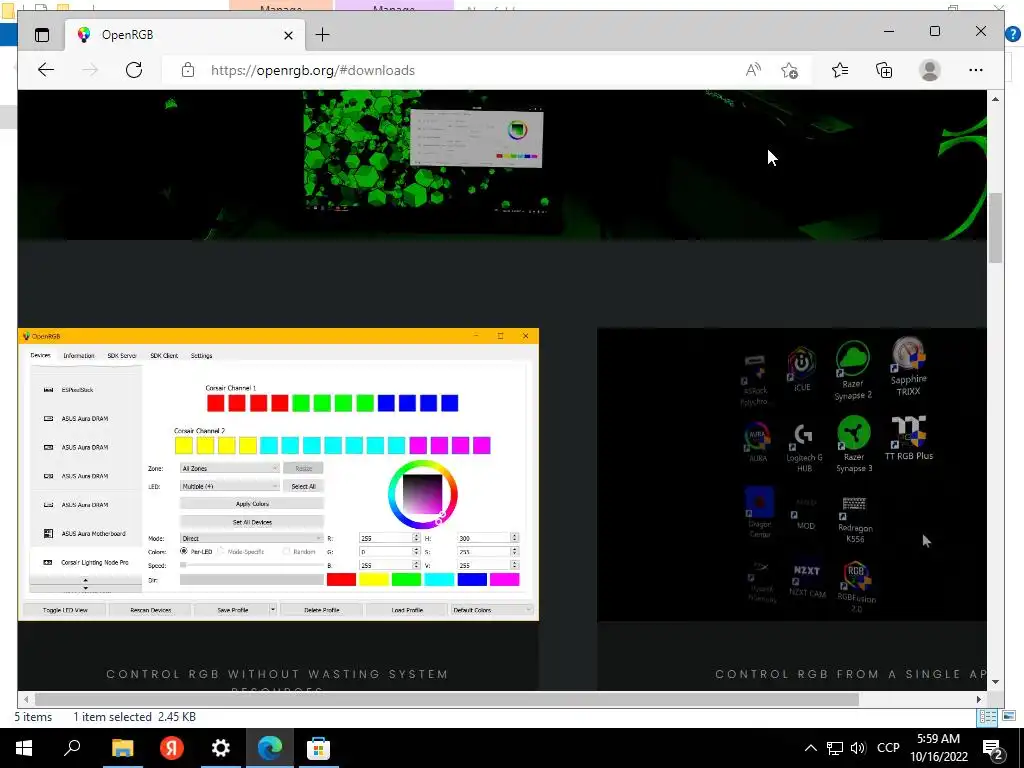Pick the red preset color swatch
Viewport: 1024px width, 768px height.
click(341, 579)
